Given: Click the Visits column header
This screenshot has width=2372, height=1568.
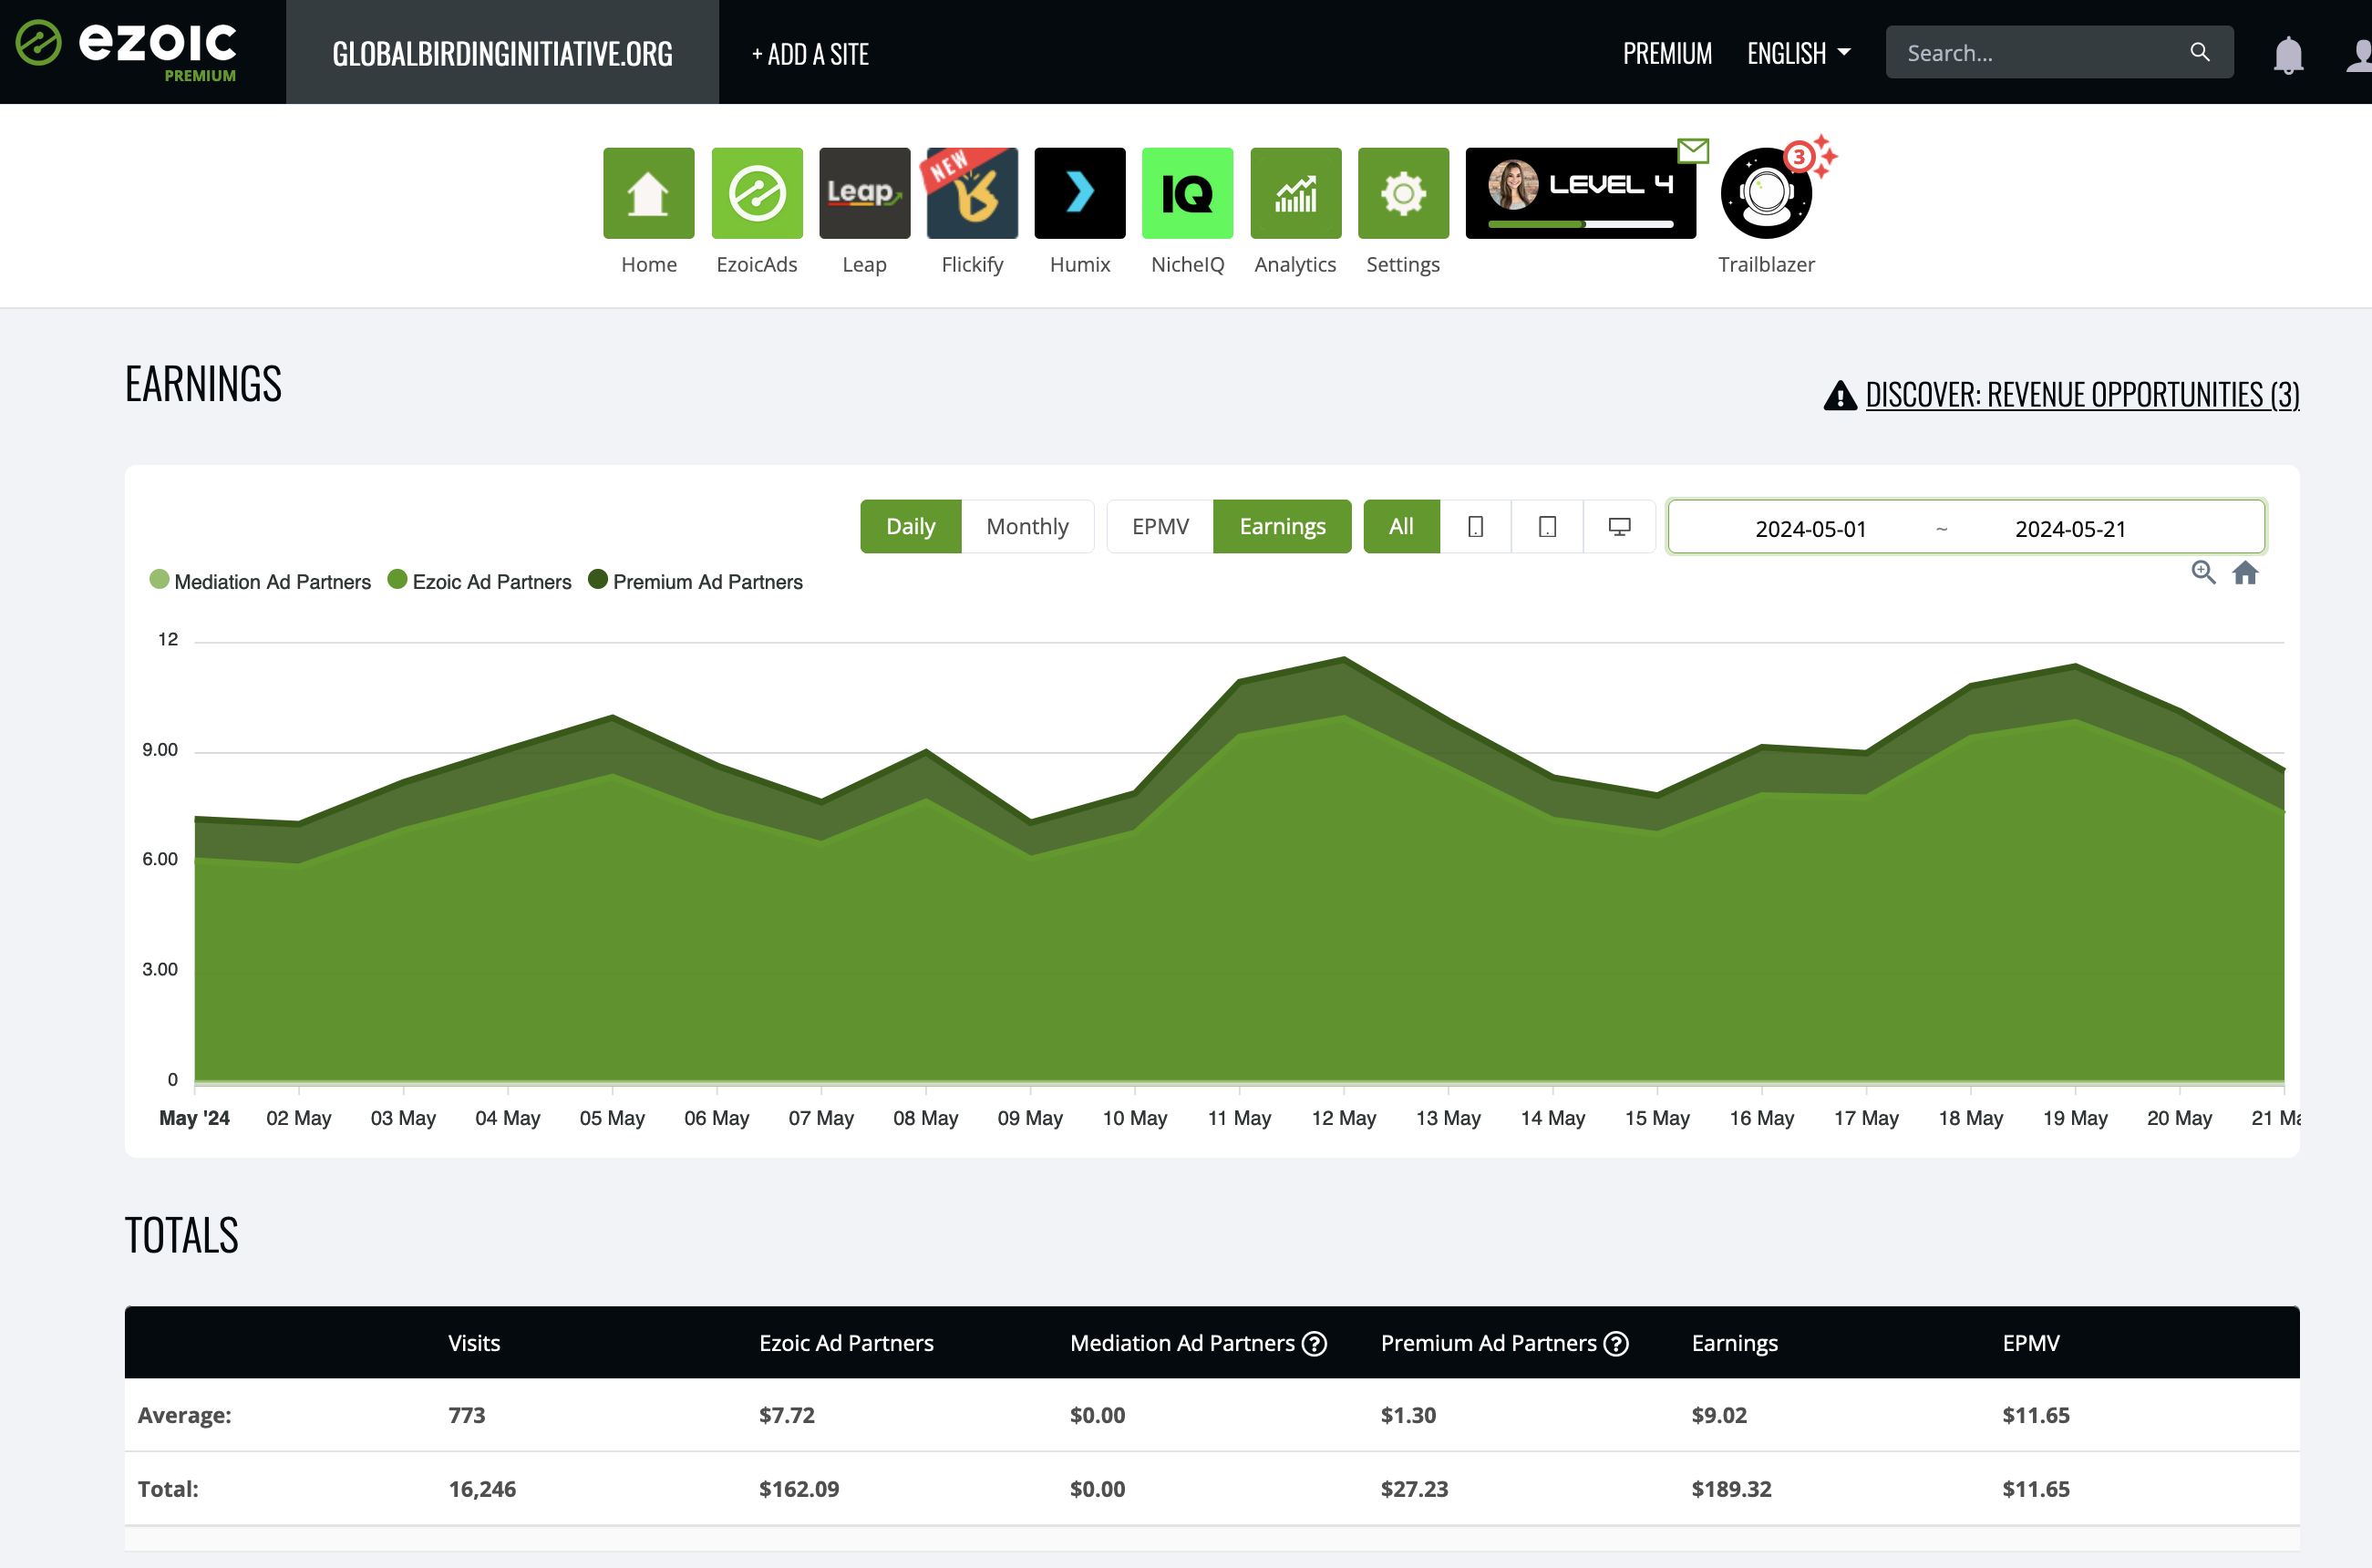Looking at the screenshot, I should point(474,1343).
